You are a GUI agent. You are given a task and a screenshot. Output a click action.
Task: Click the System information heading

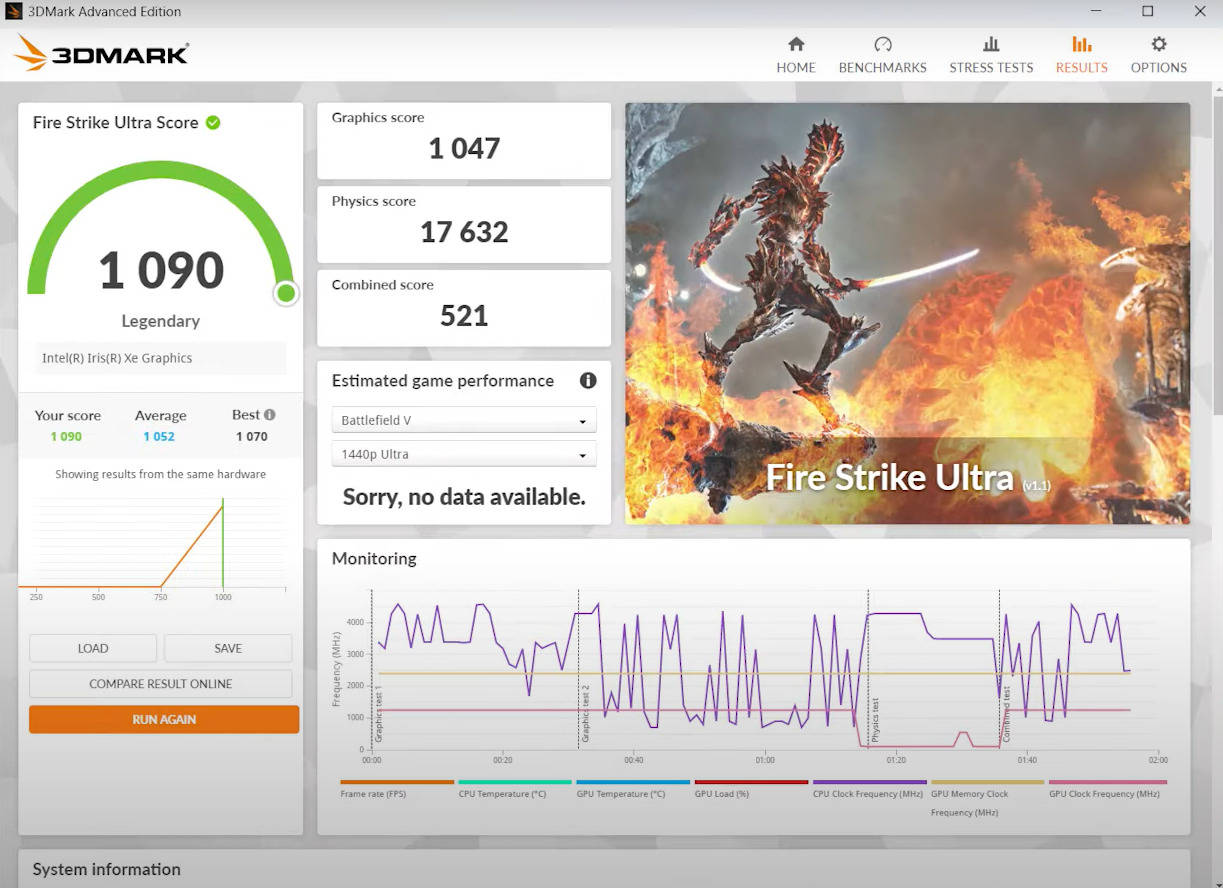107,869
